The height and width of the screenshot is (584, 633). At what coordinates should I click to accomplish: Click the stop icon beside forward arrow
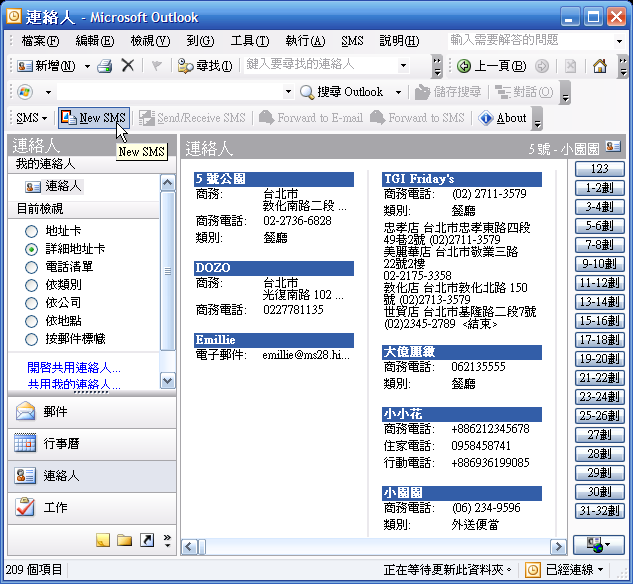[570, 66]
